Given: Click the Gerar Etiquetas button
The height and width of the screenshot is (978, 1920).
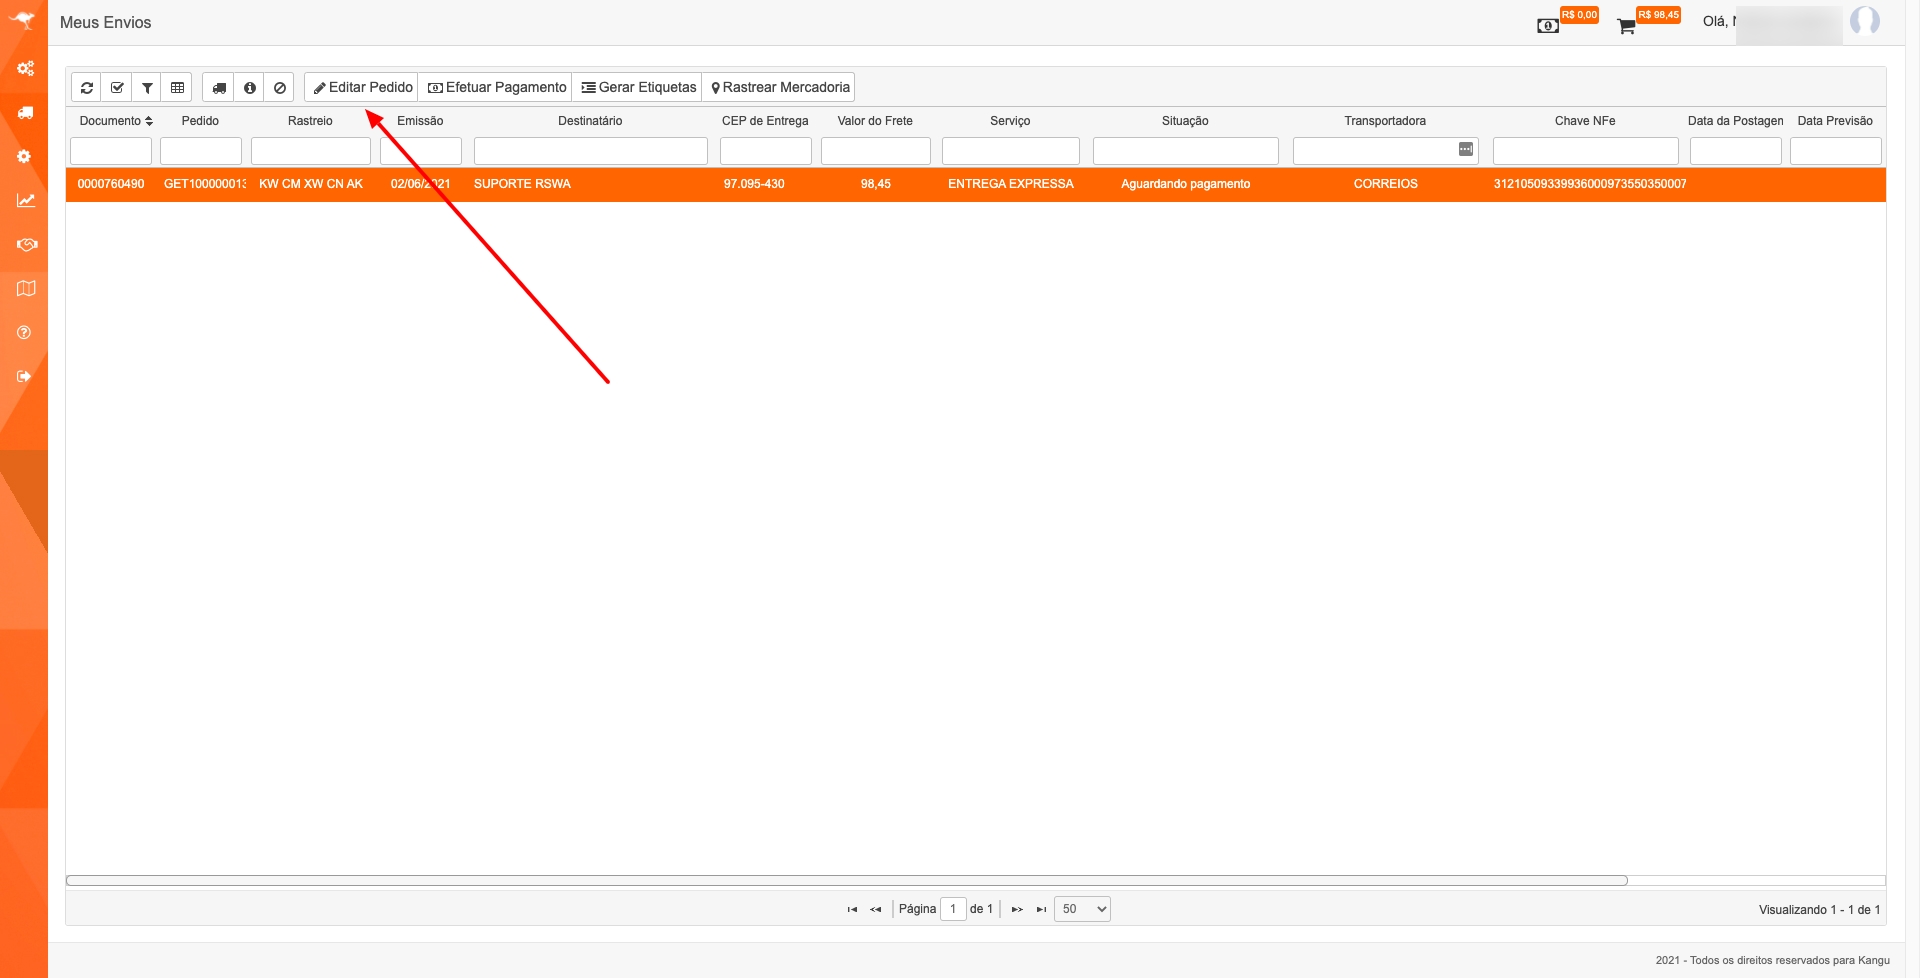Looking at the screenshot, I should (x=638, y=88).
